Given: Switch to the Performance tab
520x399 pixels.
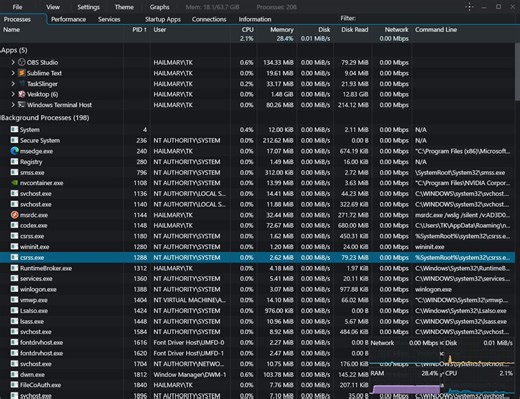Looking at the screenshot, I should 68,19.
